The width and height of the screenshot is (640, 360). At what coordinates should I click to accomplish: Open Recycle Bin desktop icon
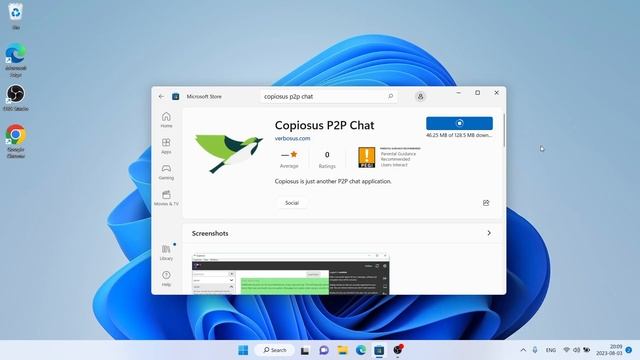pos(16,16)
